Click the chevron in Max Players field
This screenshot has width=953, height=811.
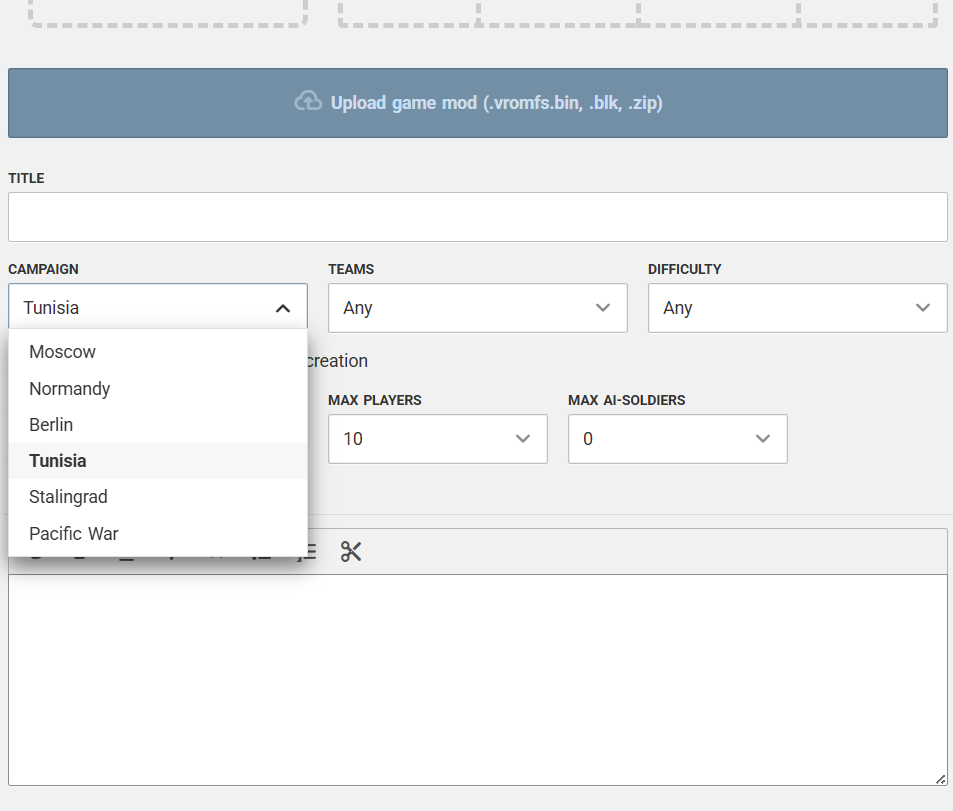pos(523,439)
